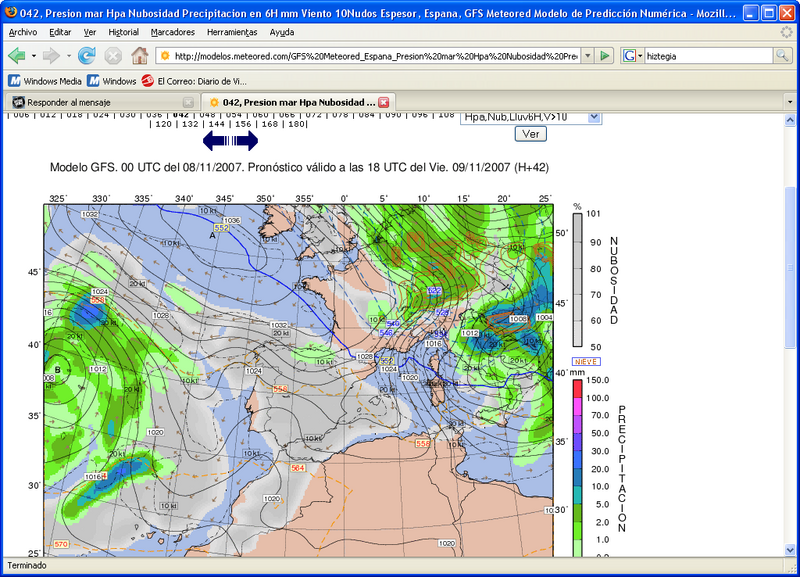
Task: Click the Stop loading button
Action: click(113, 56)
